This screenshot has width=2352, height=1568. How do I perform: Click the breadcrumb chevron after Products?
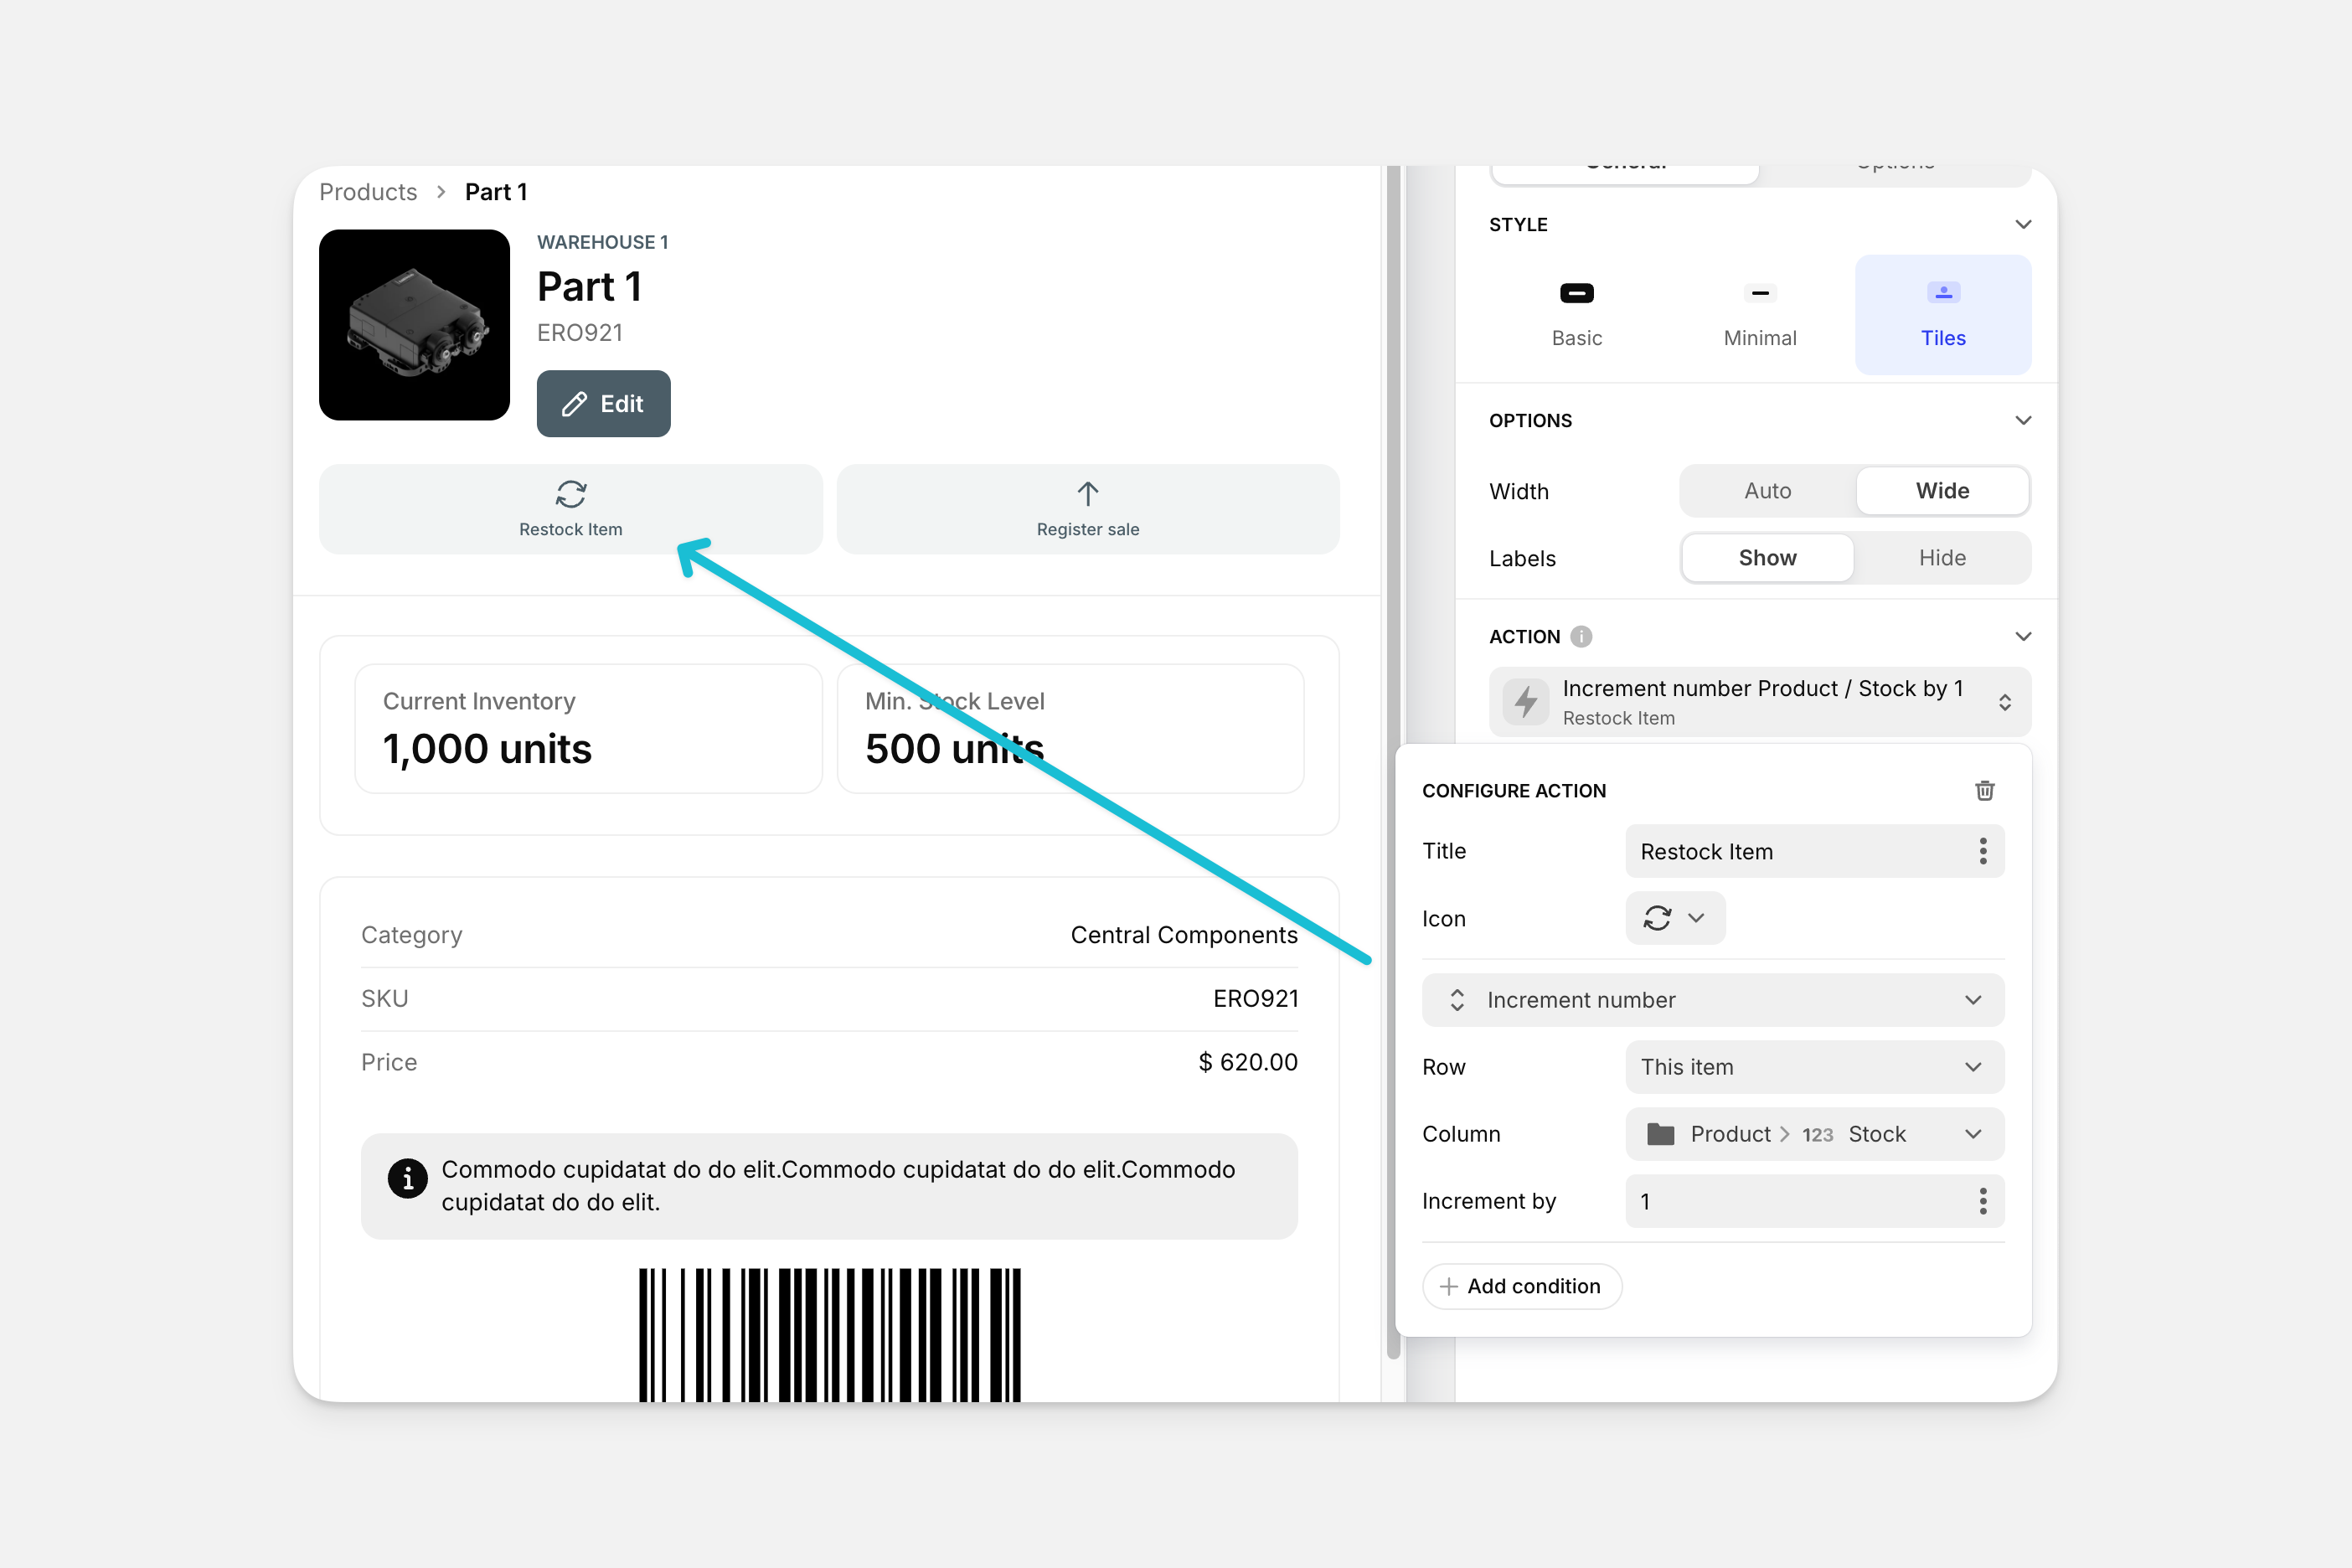[441, 192]
